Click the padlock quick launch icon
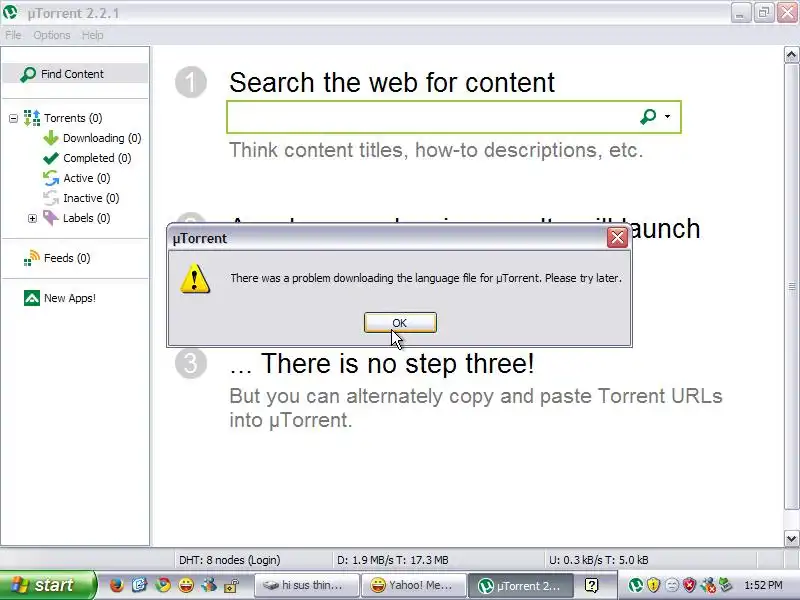 coord(232,585)
